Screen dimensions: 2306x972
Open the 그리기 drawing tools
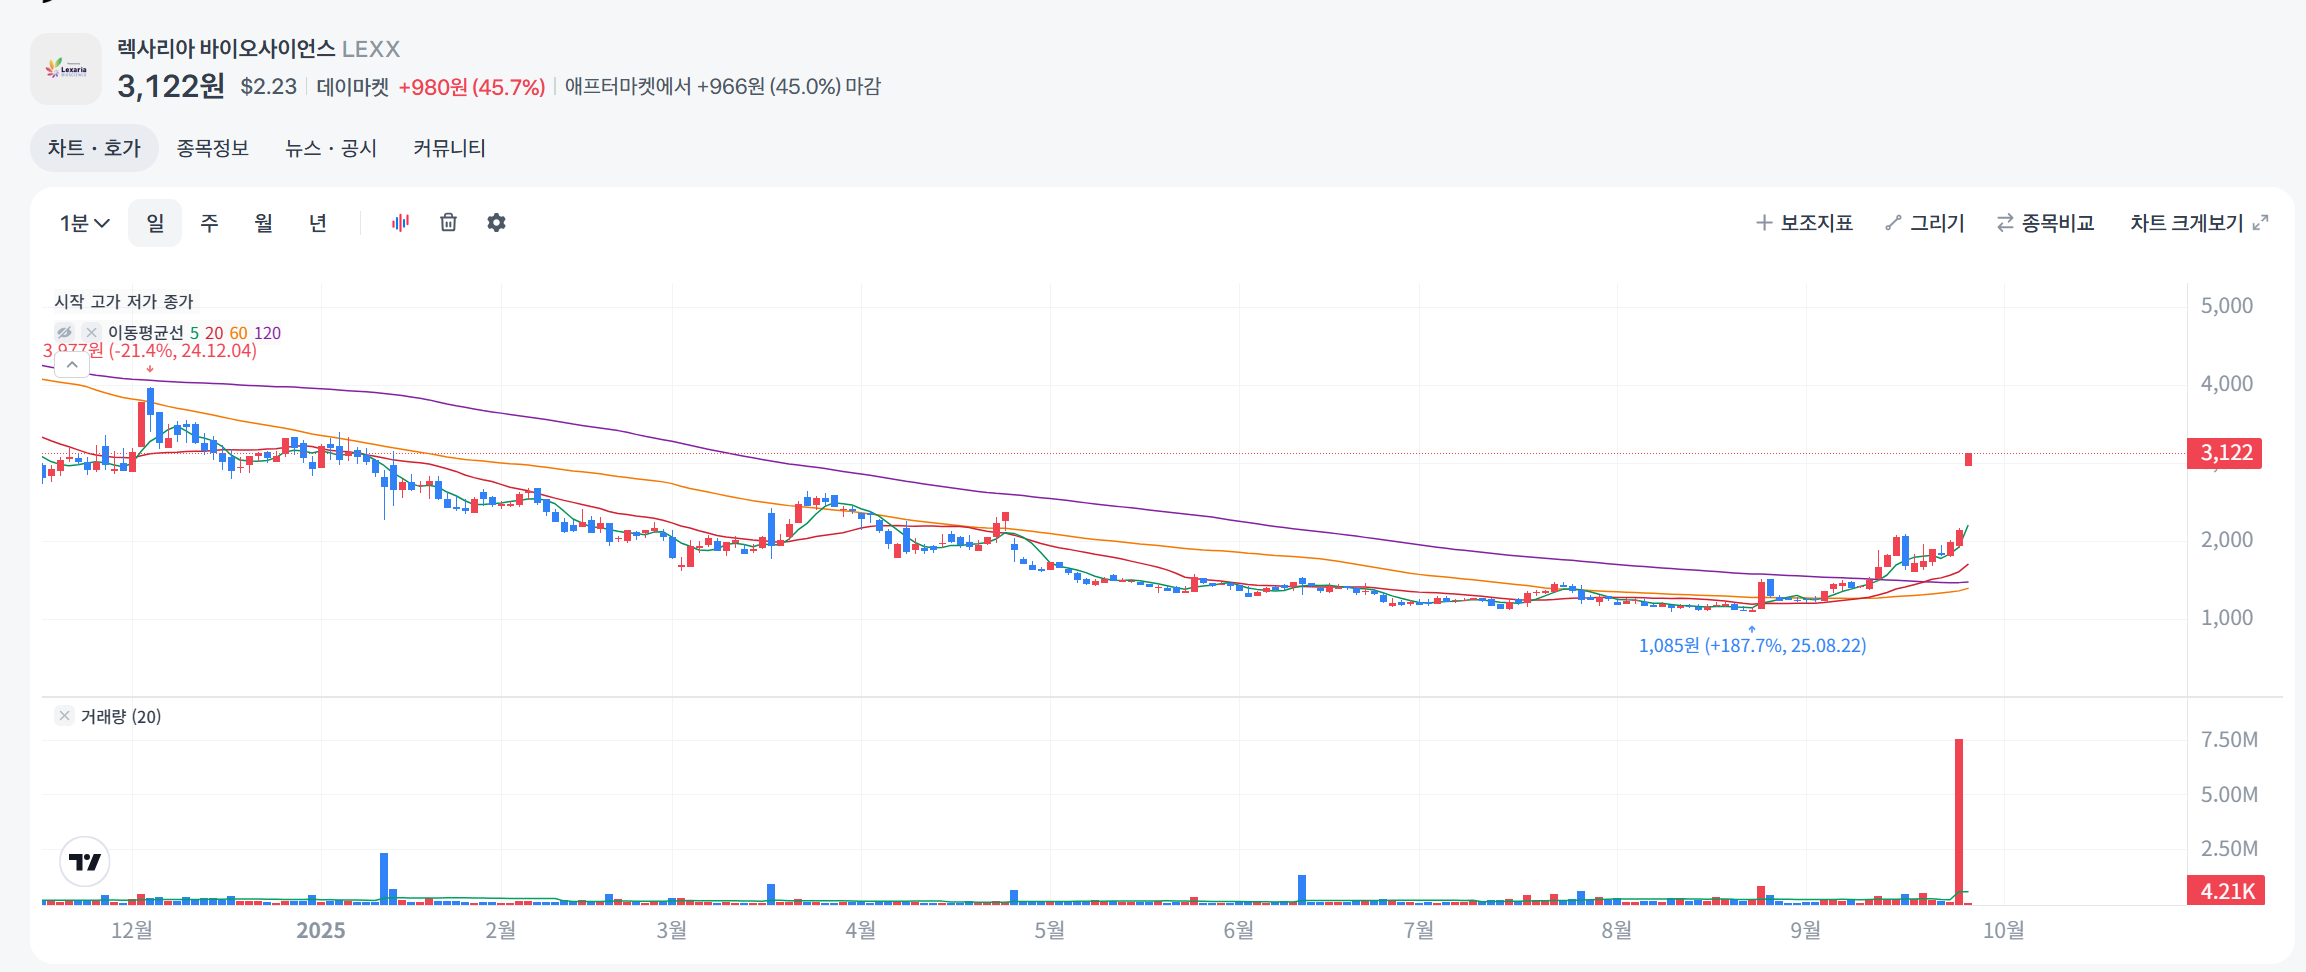pyautogui.click(x=1925, y=223)
